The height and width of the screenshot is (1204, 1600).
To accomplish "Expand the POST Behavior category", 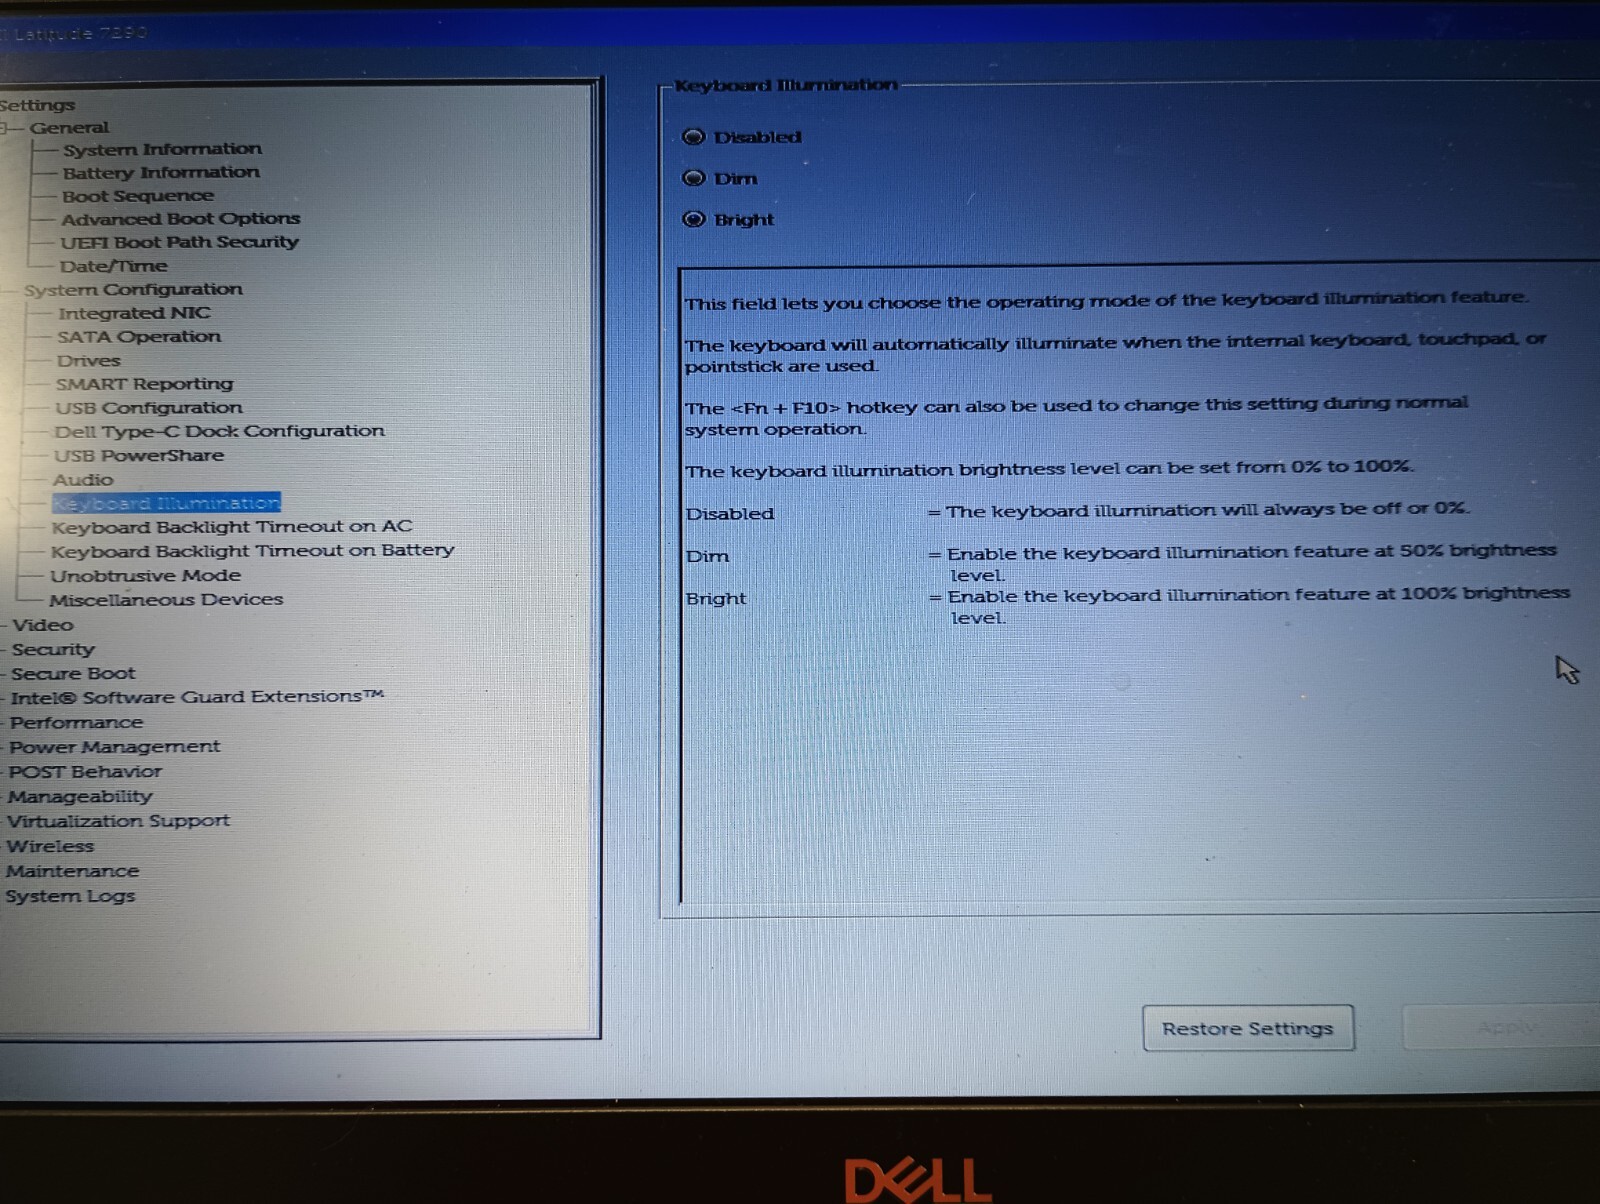I will click(x=84, y=772).
